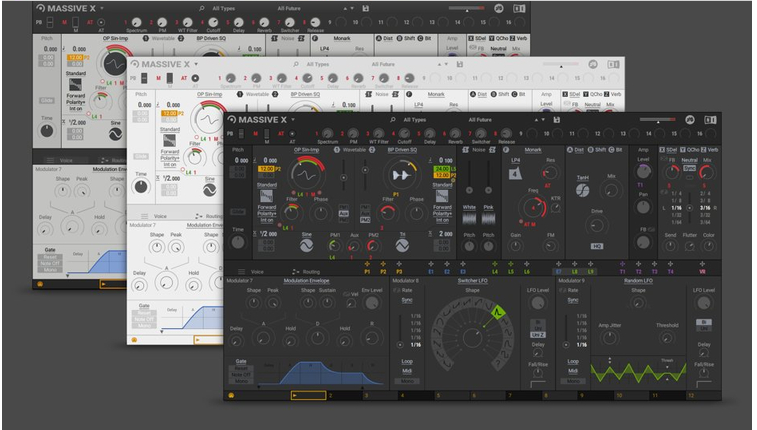Viewport: 757px width, 430px height.
Task: Click the TanH distortion curve icon
Action: click(x=583, y=190)
